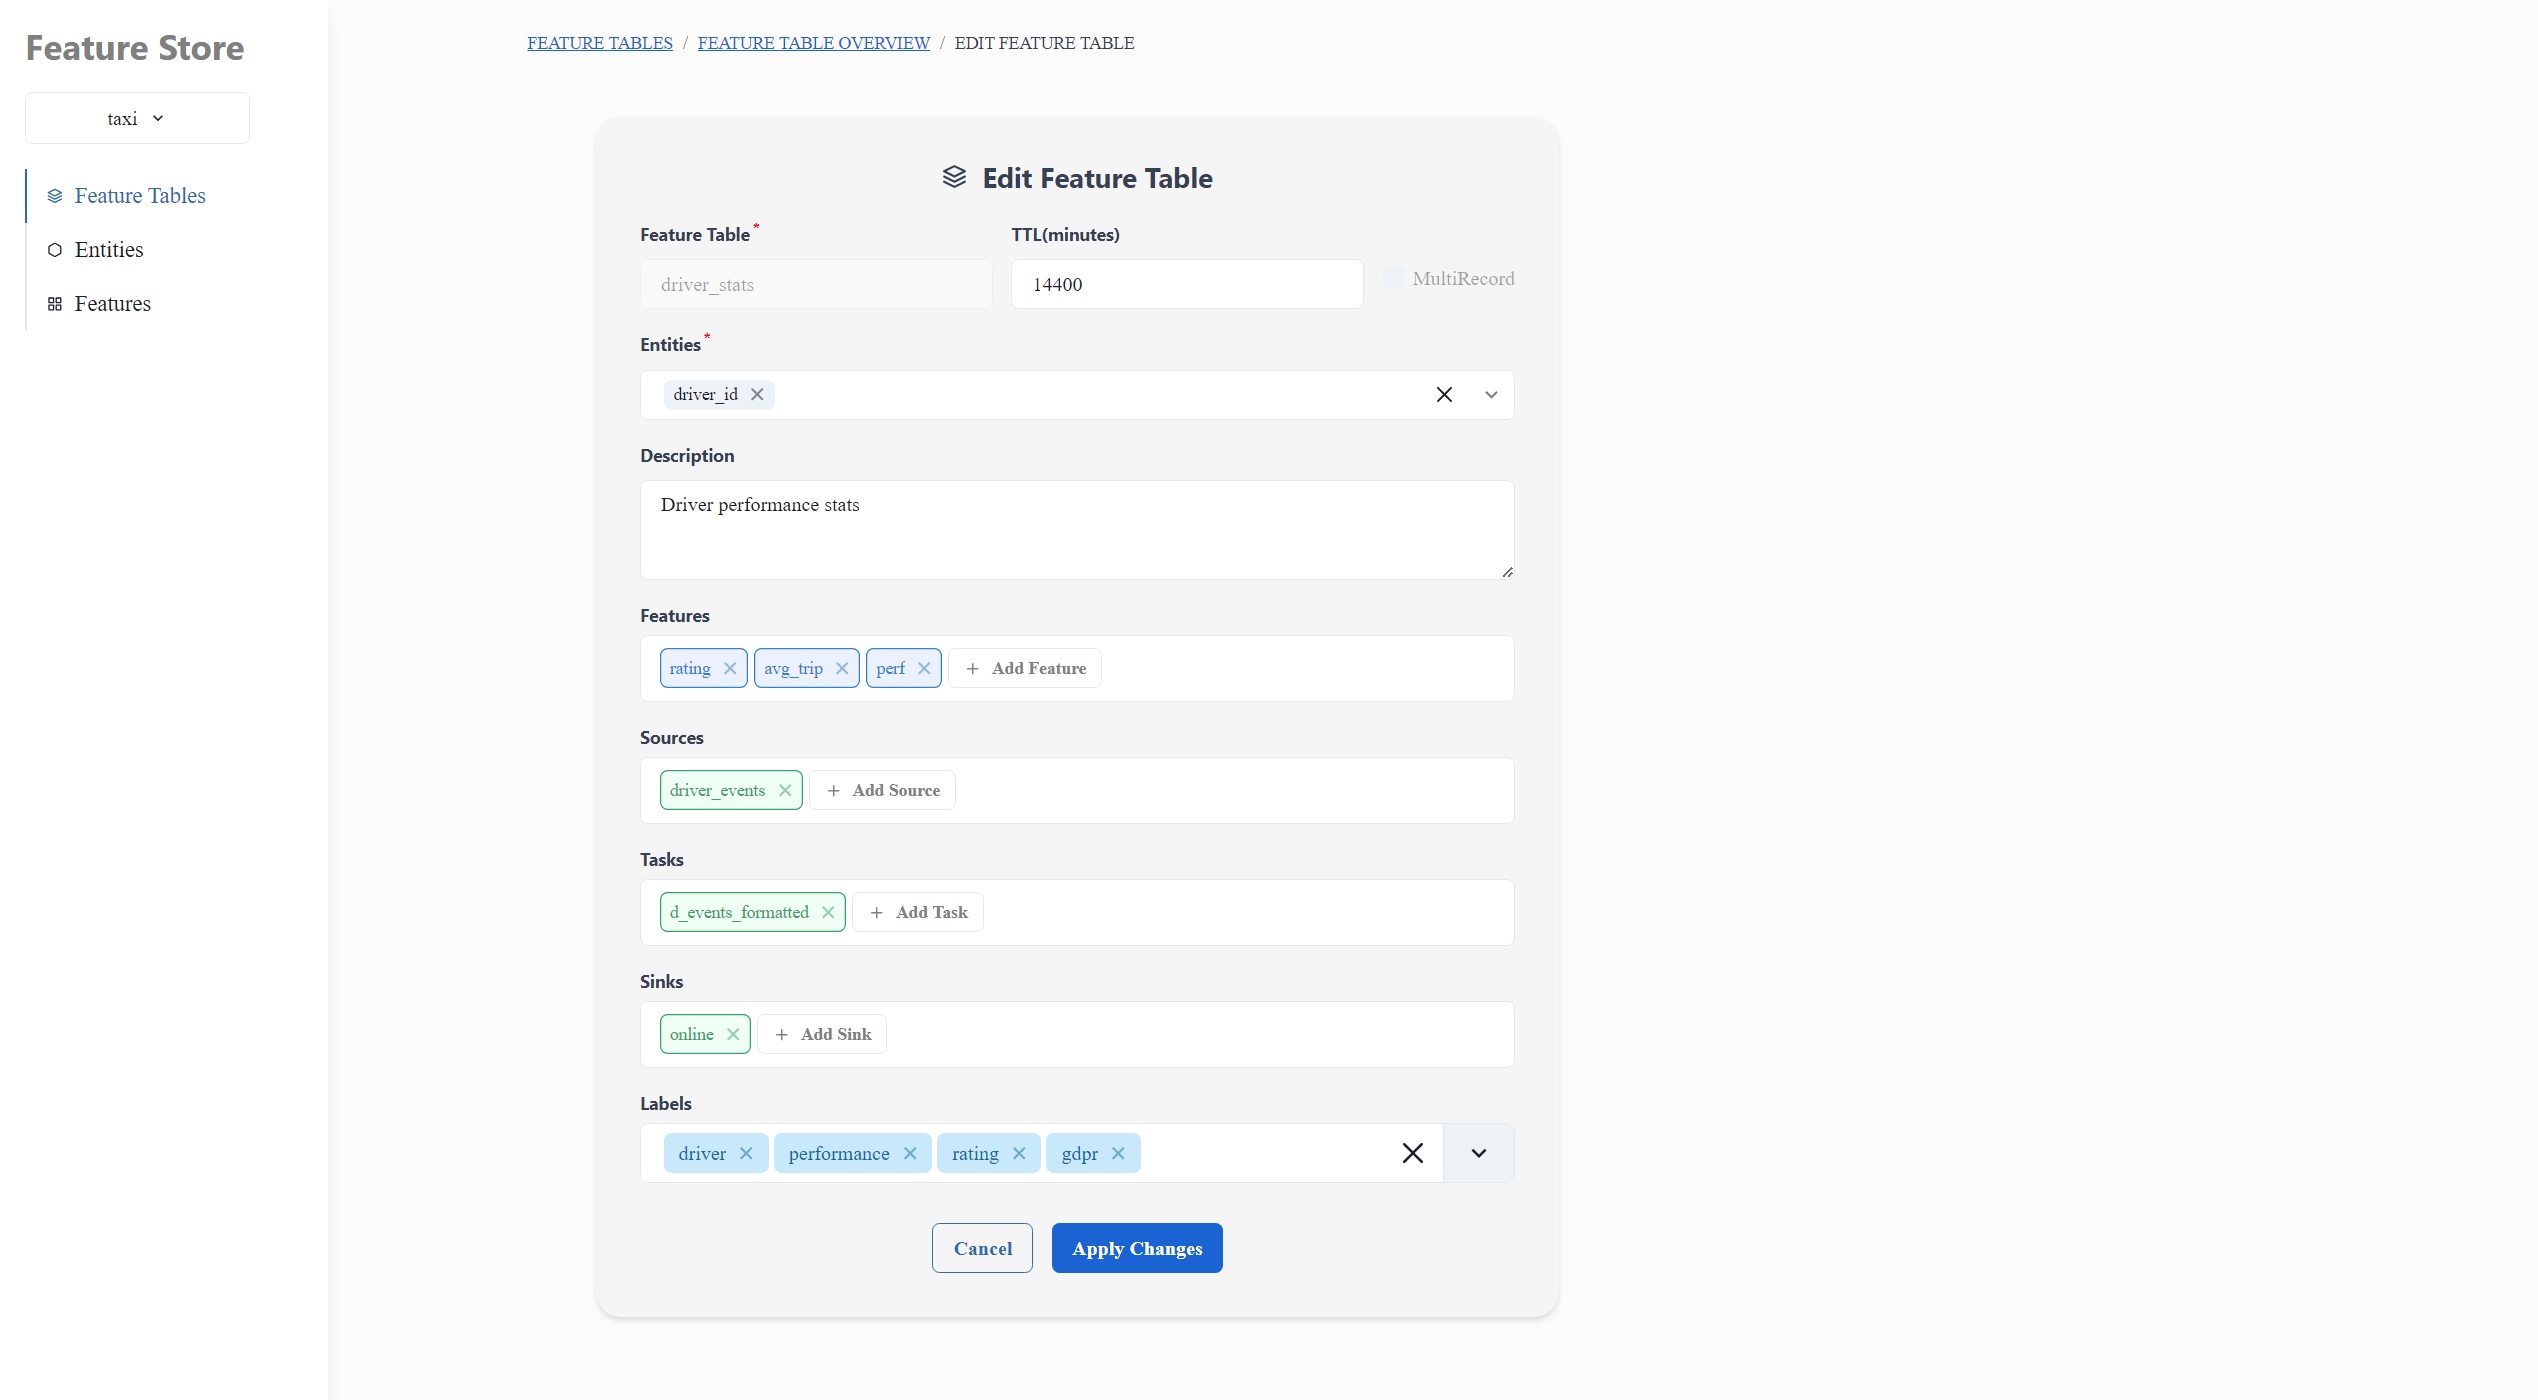Remove the rating feature tag
Viewport: 2538px width, 1400px height.
[730, 669]
